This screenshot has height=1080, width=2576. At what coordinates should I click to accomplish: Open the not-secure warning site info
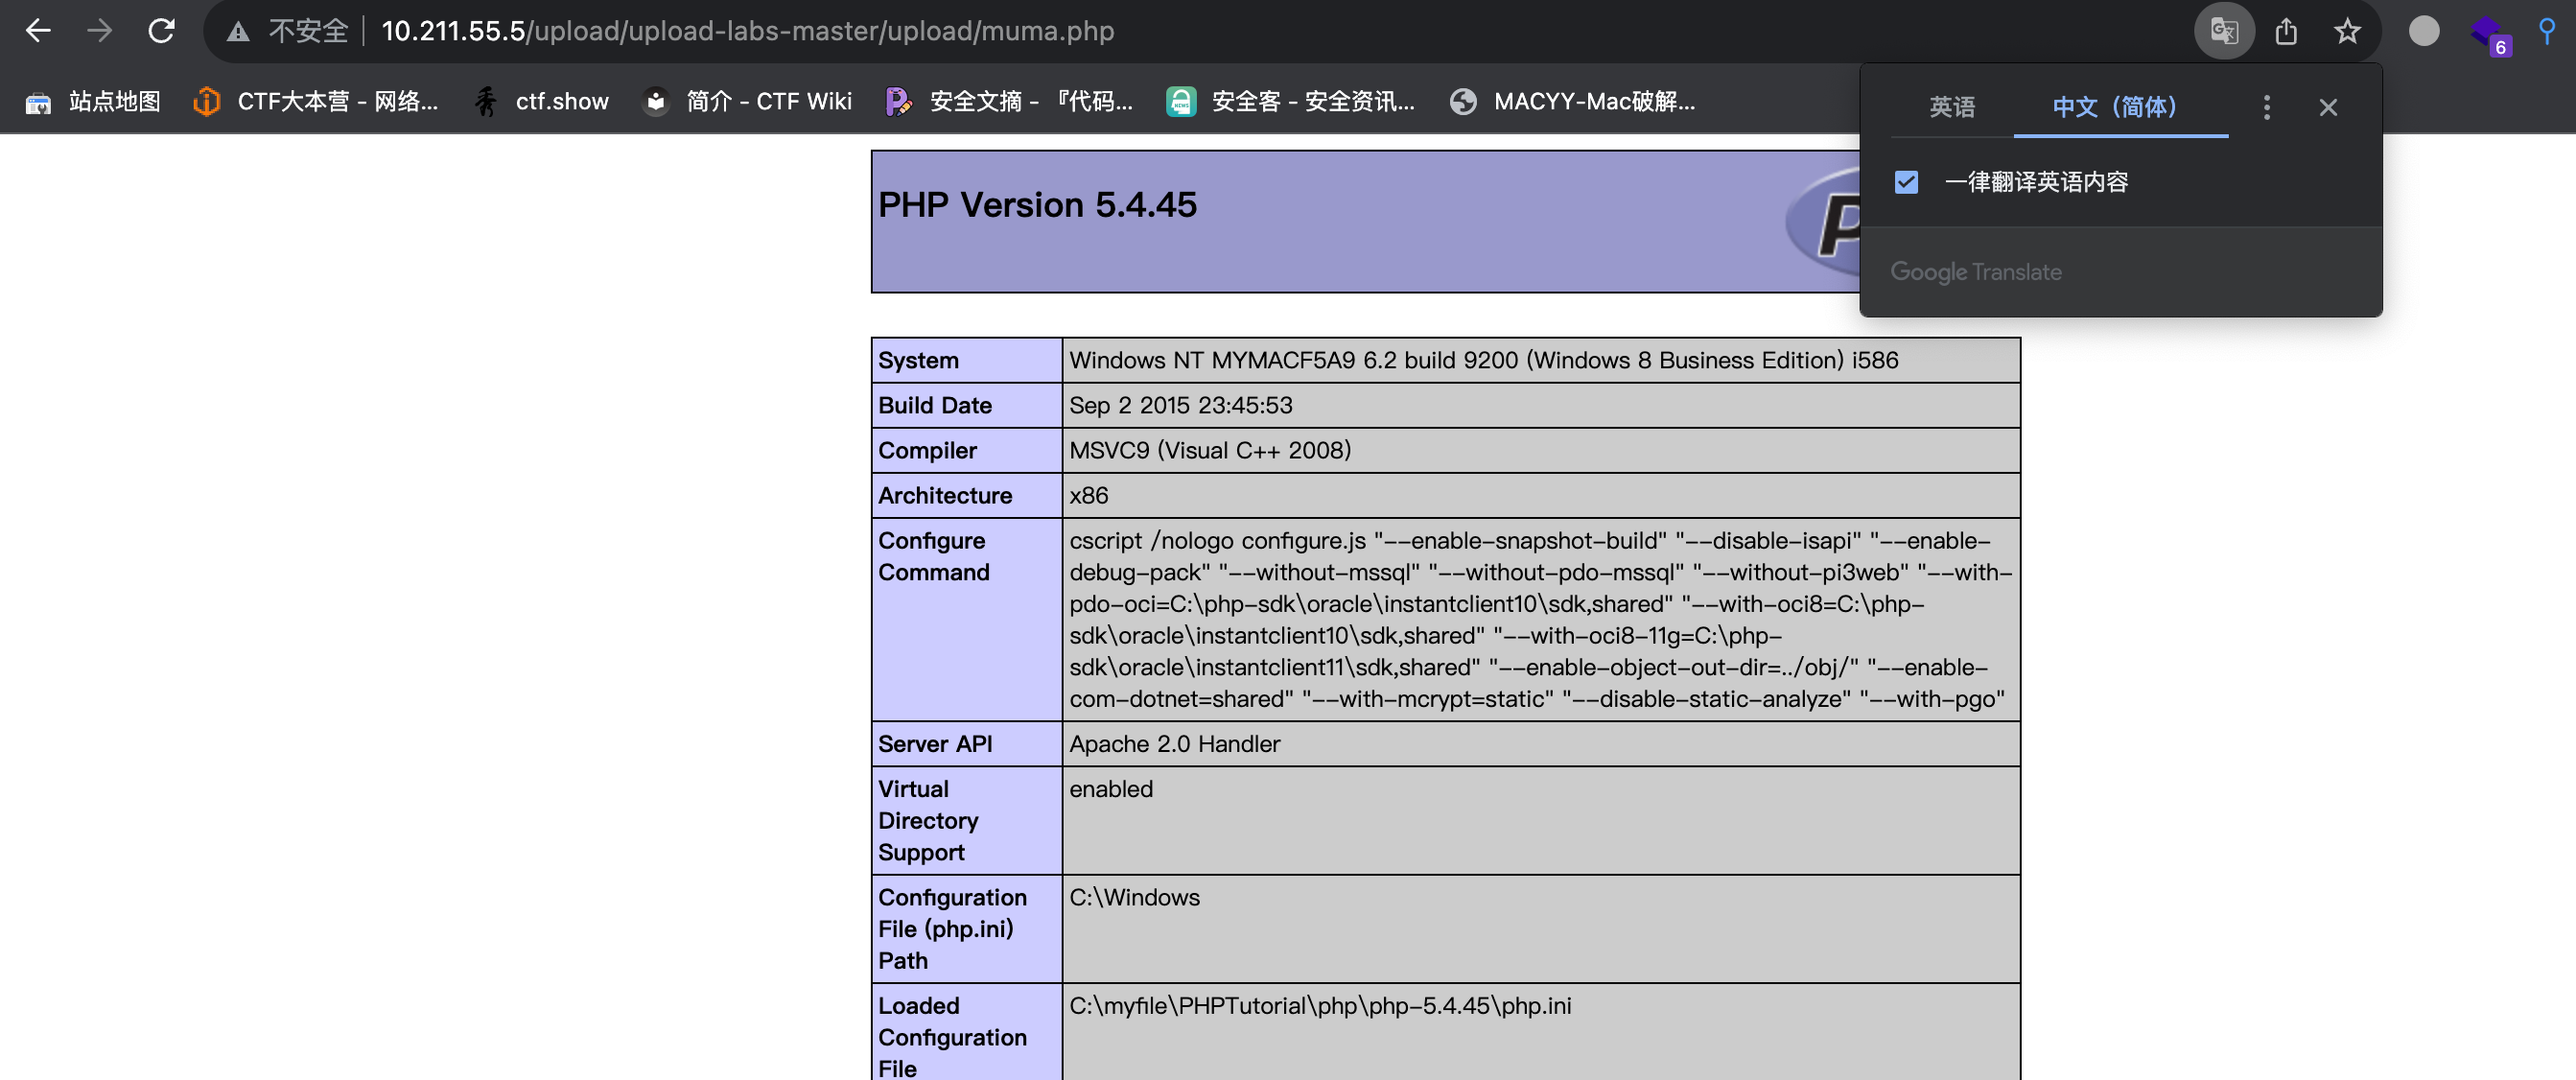tap(288, 31)
